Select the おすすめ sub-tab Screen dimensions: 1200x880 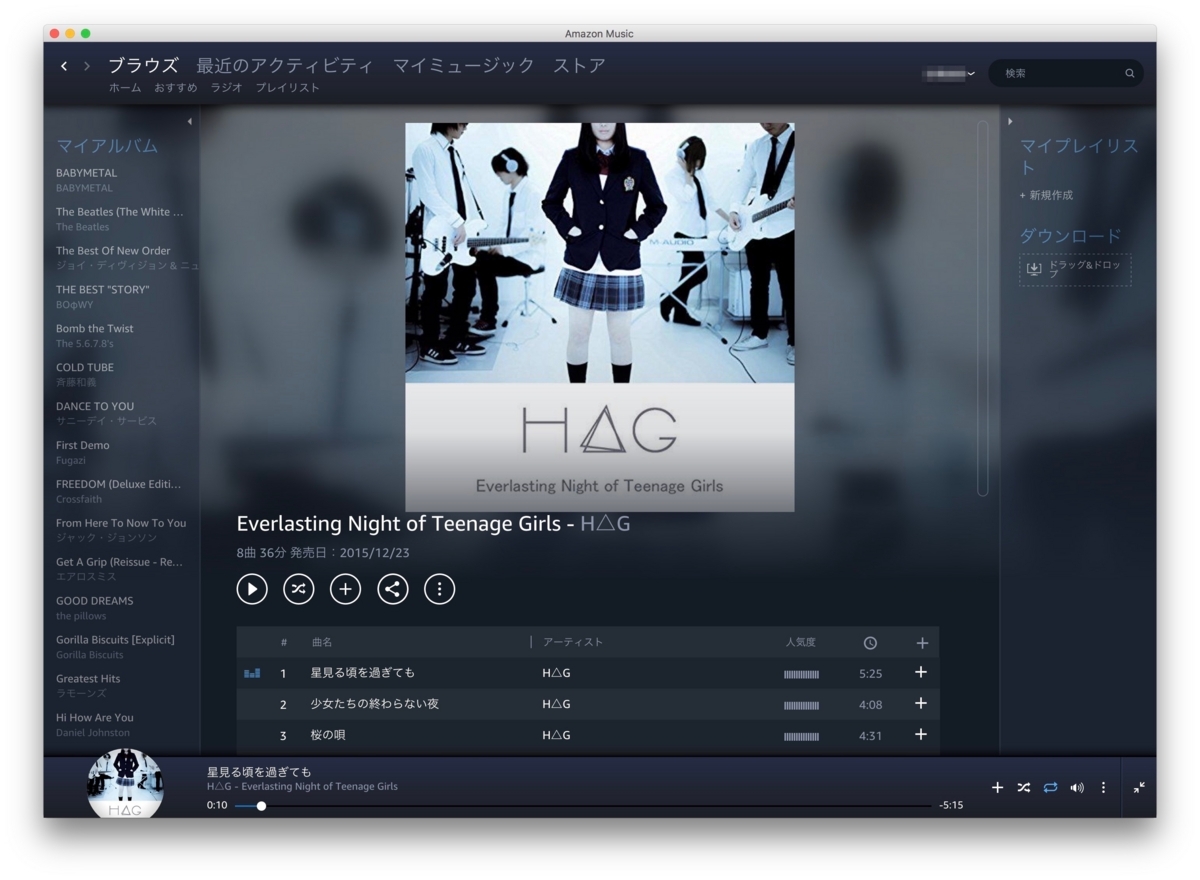[x=176, y=88]
